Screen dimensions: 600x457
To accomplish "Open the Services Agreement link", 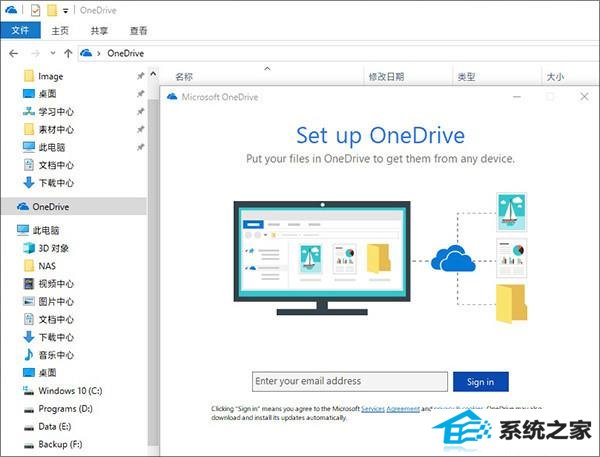I will tap(390, 409).
